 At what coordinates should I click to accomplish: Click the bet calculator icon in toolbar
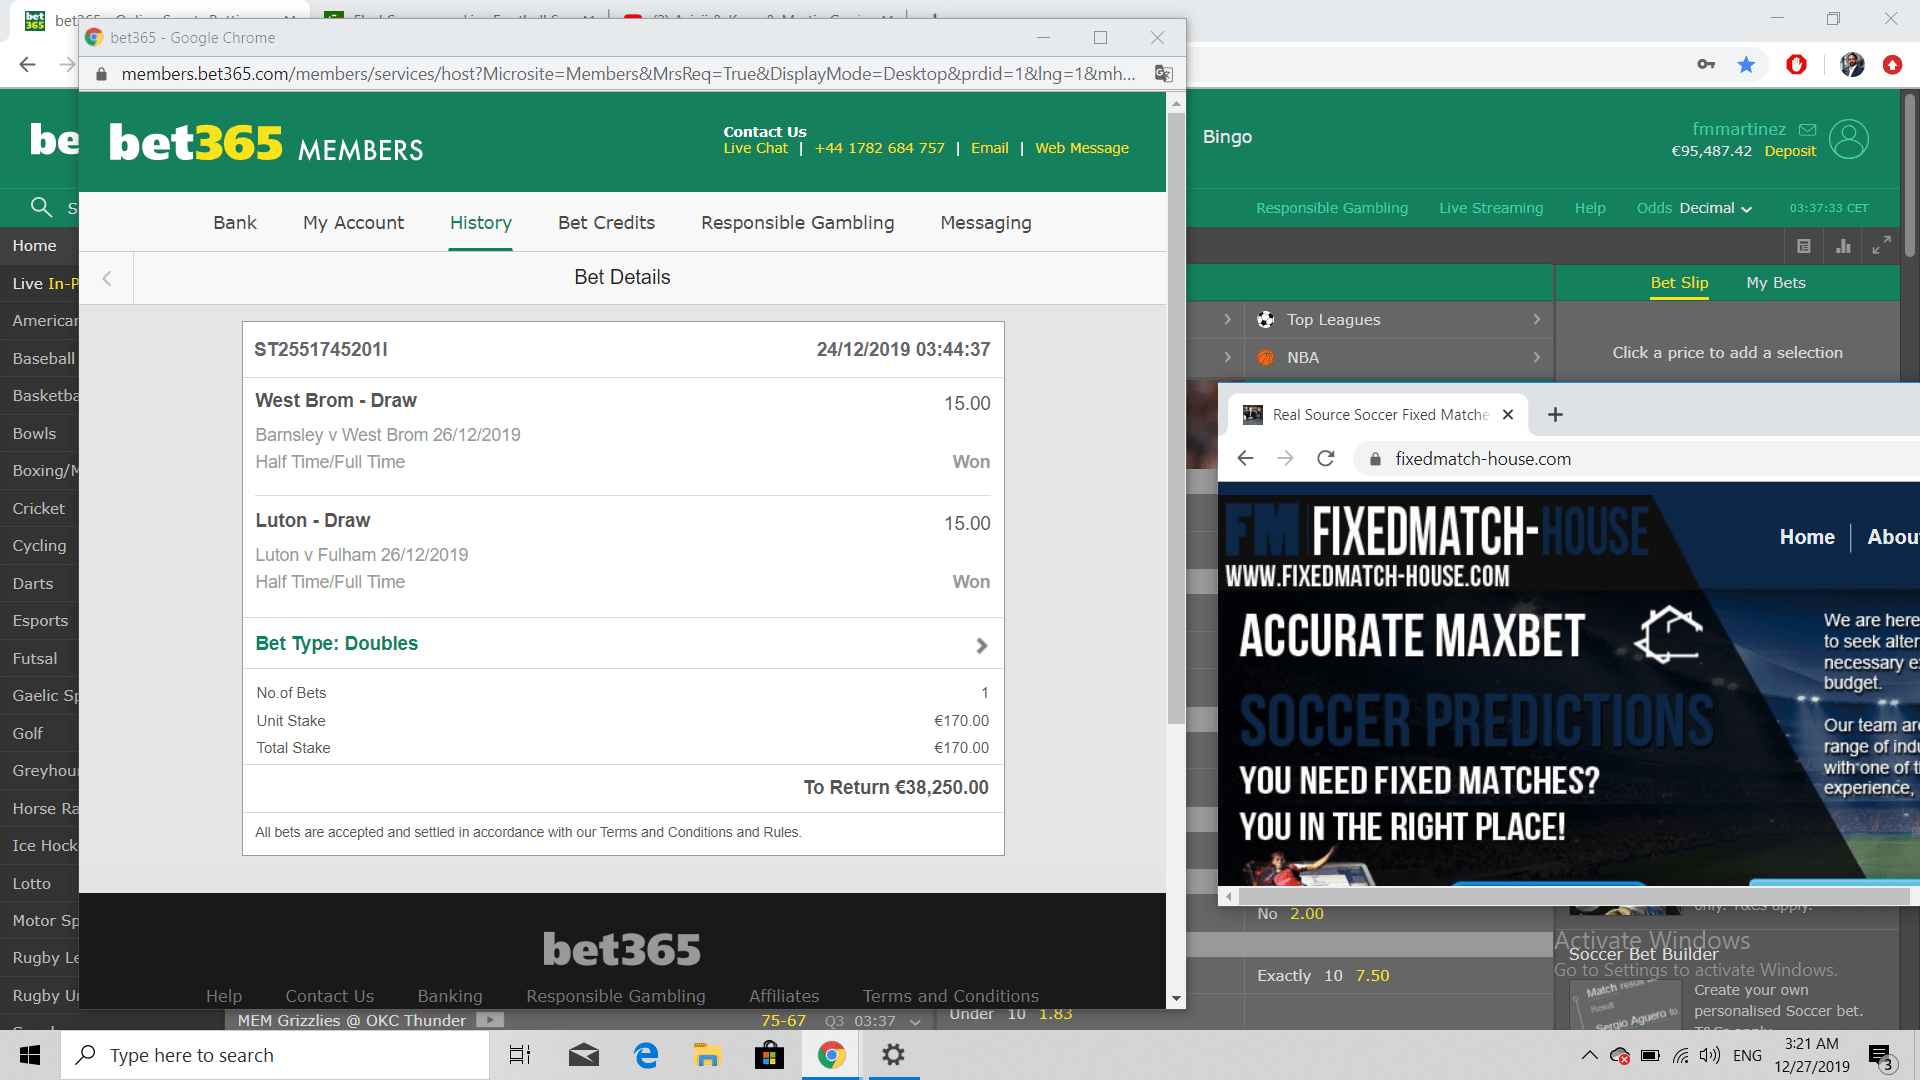click(1804, 246)
